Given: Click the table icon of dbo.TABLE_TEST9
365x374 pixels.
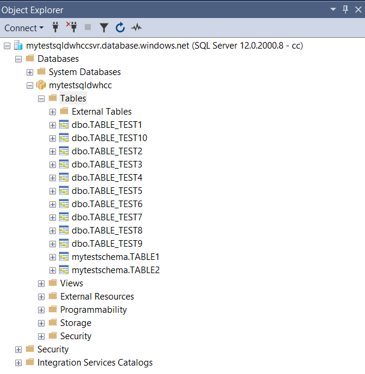Looking at the screenshot, I should [64, 243].
